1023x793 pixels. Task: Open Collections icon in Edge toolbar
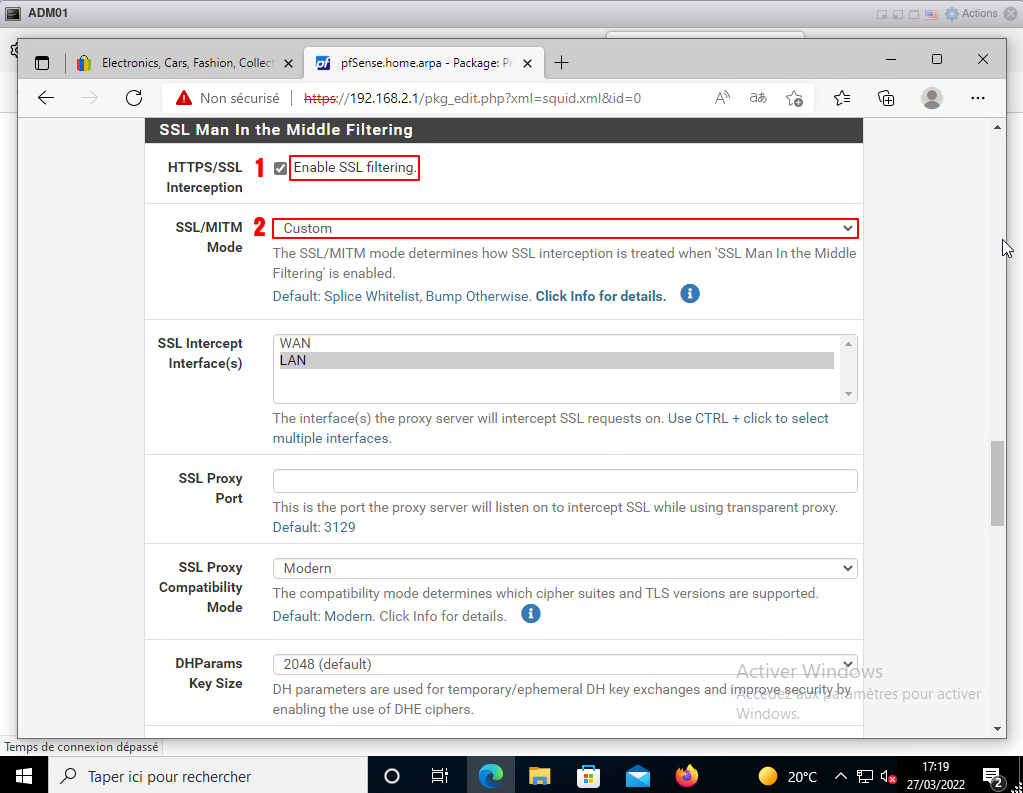(886, 98)
